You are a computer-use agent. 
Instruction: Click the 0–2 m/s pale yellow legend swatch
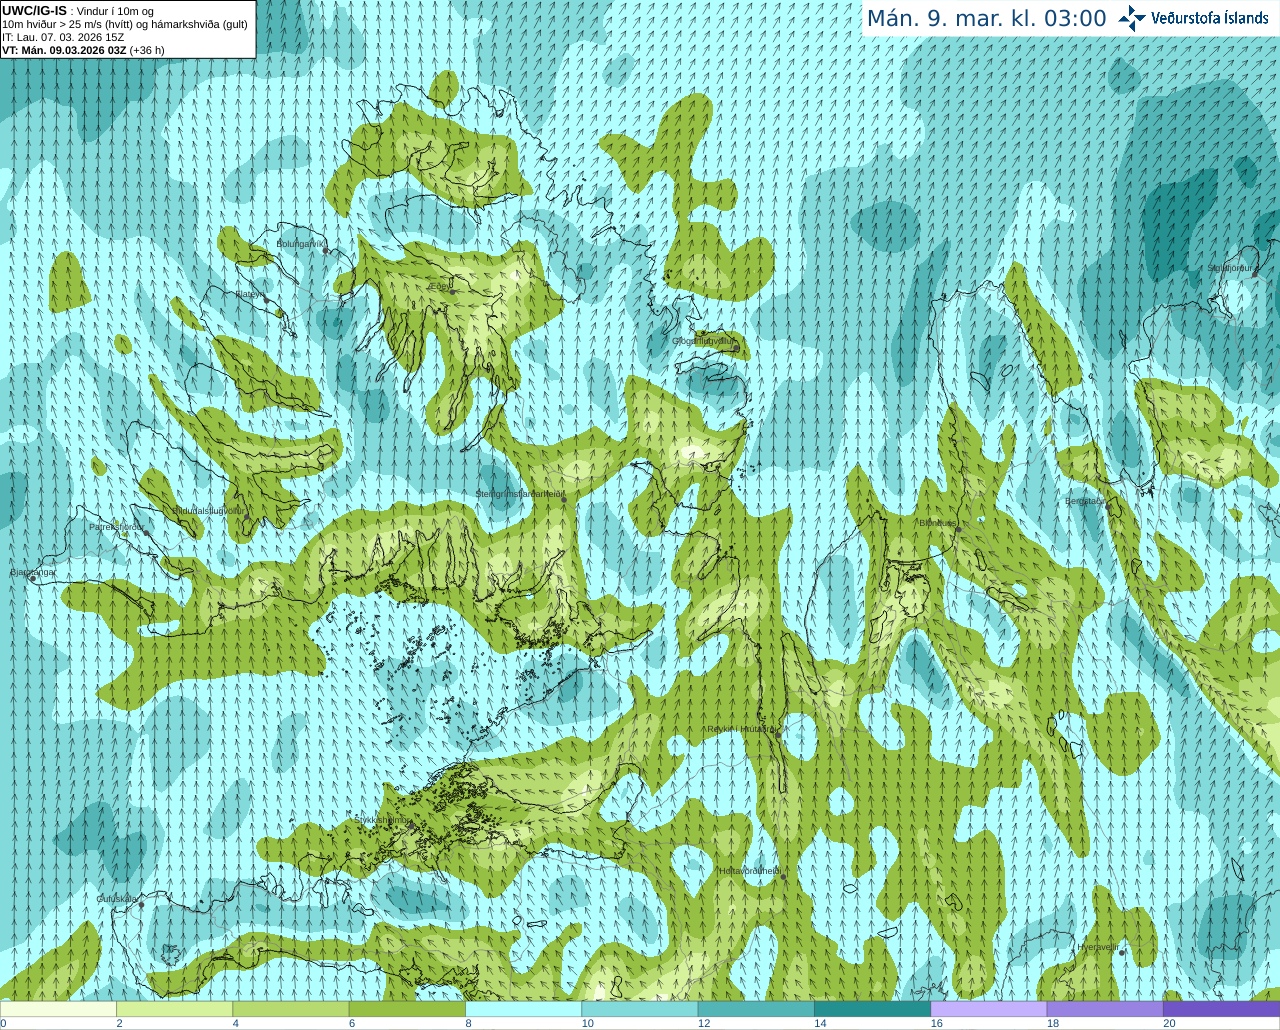58,1009
